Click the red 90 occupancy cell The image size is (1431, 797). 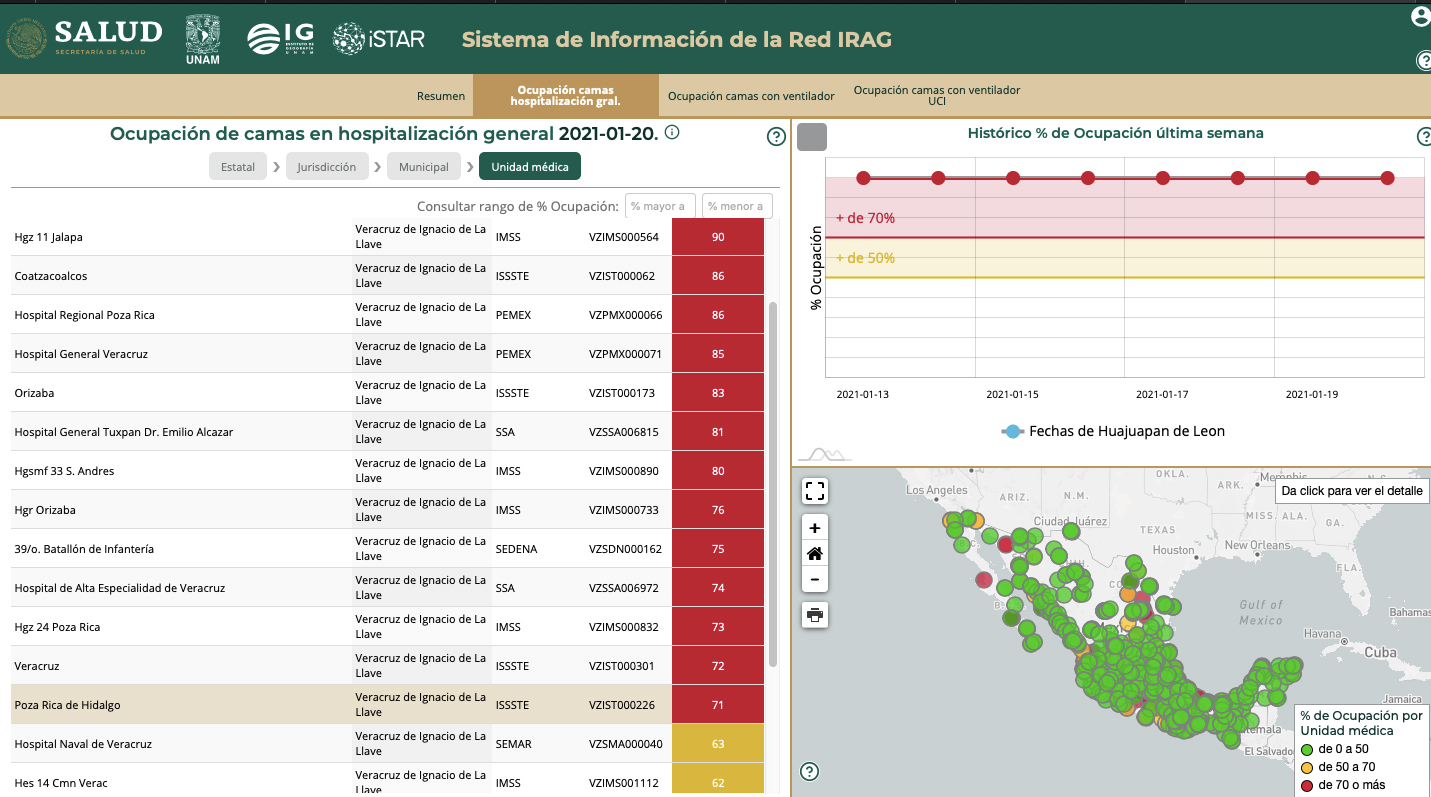(x=718, y=237)
